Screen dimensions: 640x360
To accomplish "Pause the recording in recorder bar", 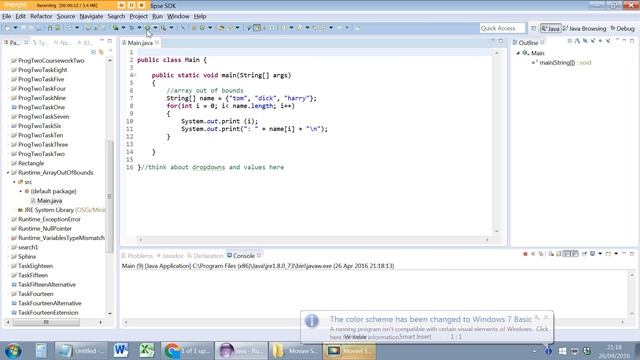I will pos(131,5).
